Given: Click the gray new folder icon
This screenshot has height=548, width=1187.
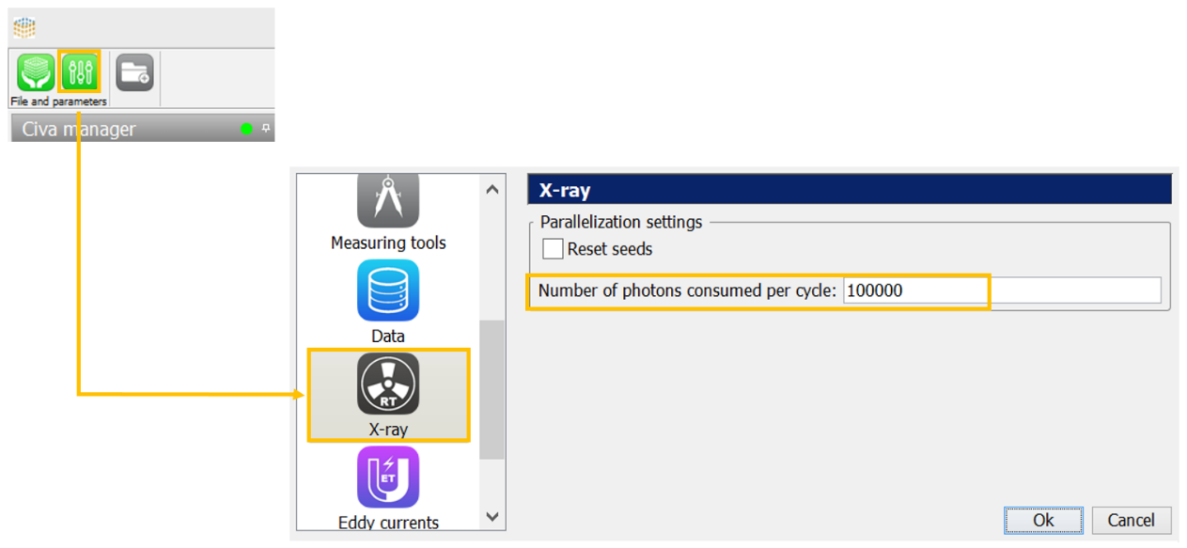Looking at the screenshot, I should 135,73.
